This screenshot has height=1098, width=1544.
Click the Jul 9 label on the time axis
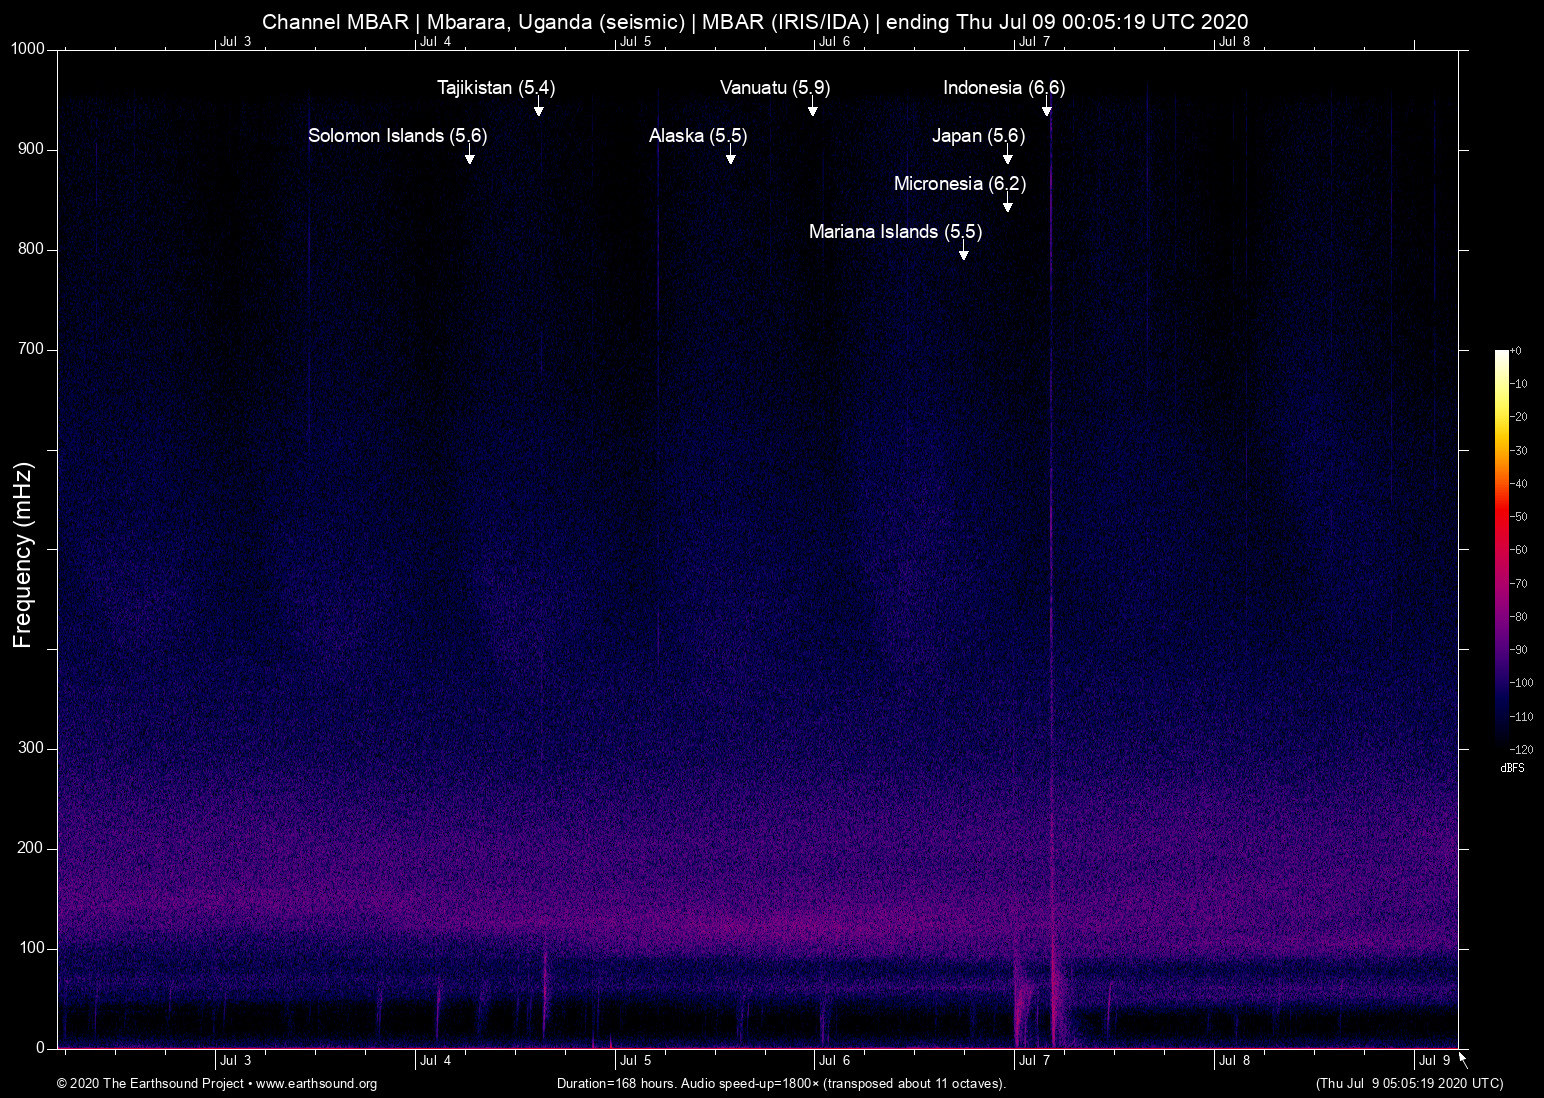point(1434,1061)
